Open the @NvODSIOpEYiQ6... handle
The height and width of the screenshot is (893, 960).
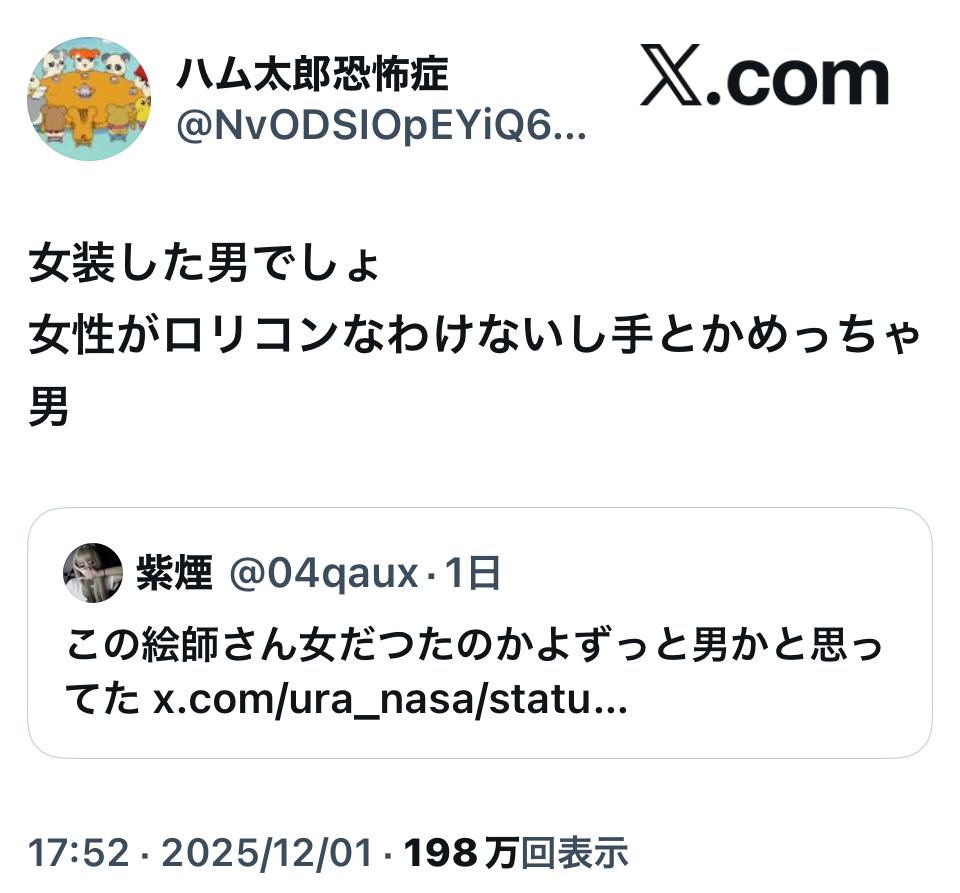pyautogui.click(x=381, y=126)
